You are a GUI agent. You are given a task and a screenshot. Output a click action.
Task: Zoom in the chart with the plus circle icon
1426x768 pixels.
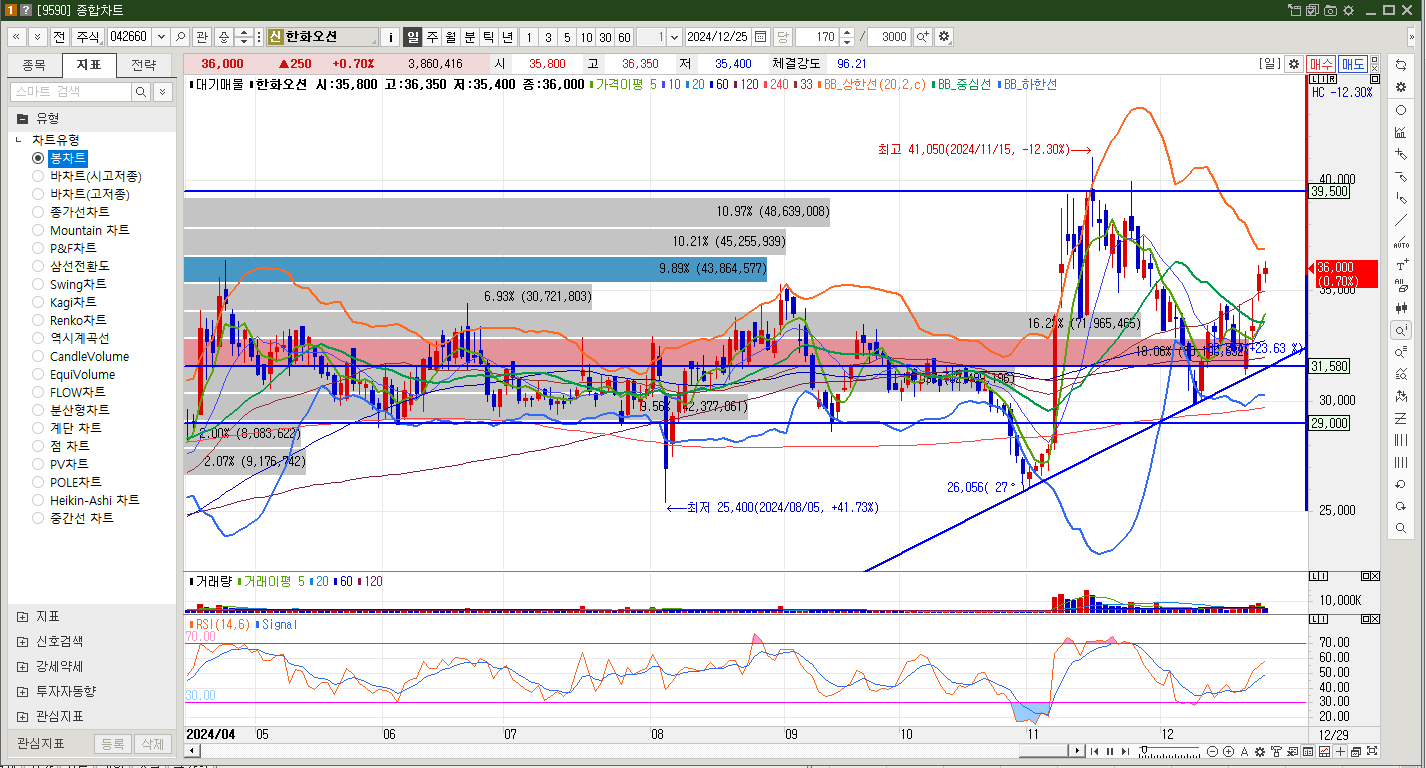[x=1228, y=751]
